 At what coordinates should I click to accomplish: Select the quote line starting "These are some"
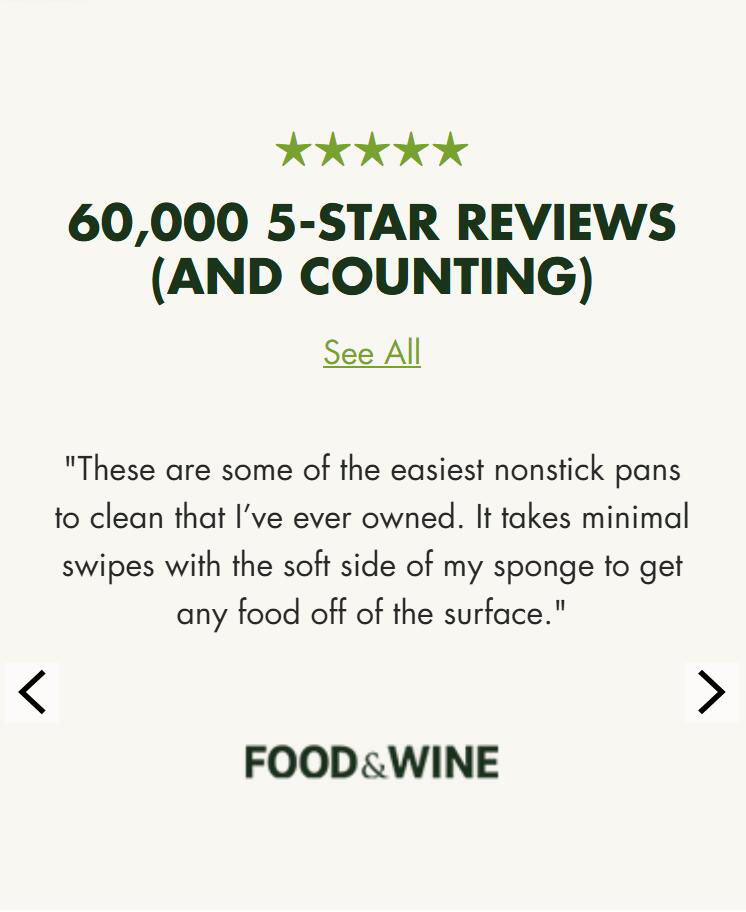[372, 469]
